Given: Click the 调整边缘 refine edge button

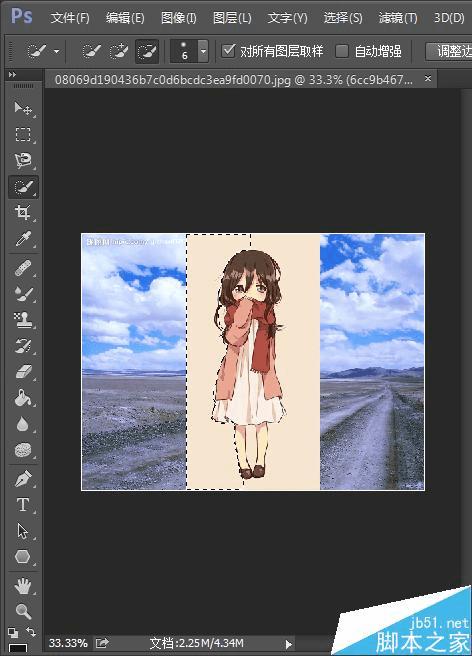Looking at the screenshot, I should click(449, 51).
